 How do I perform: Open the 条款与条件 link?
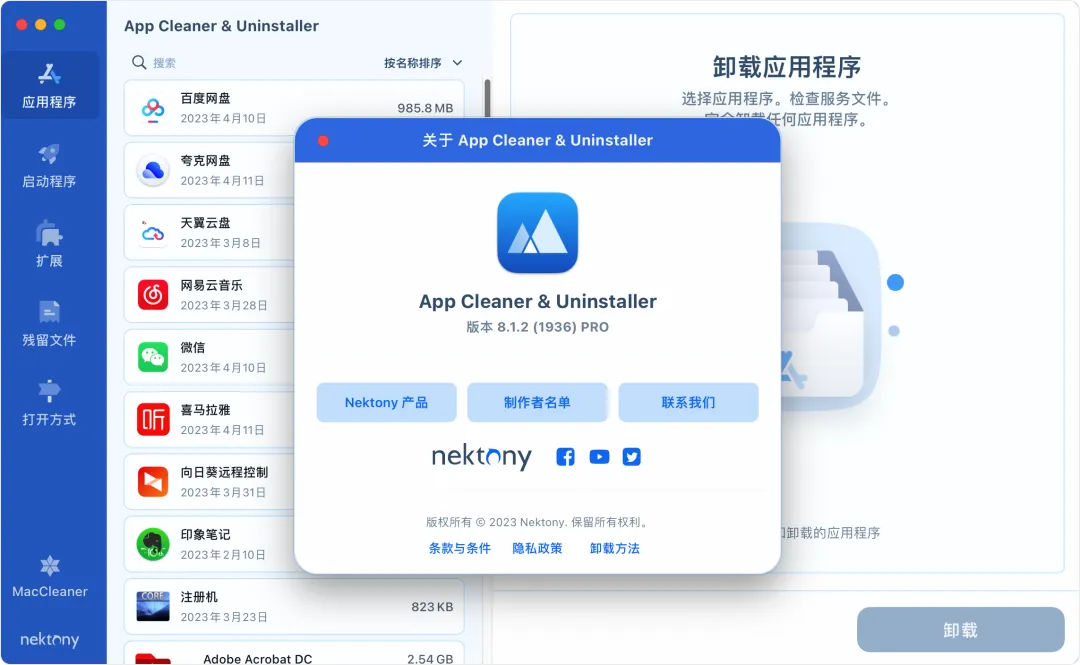click(460, 549)
